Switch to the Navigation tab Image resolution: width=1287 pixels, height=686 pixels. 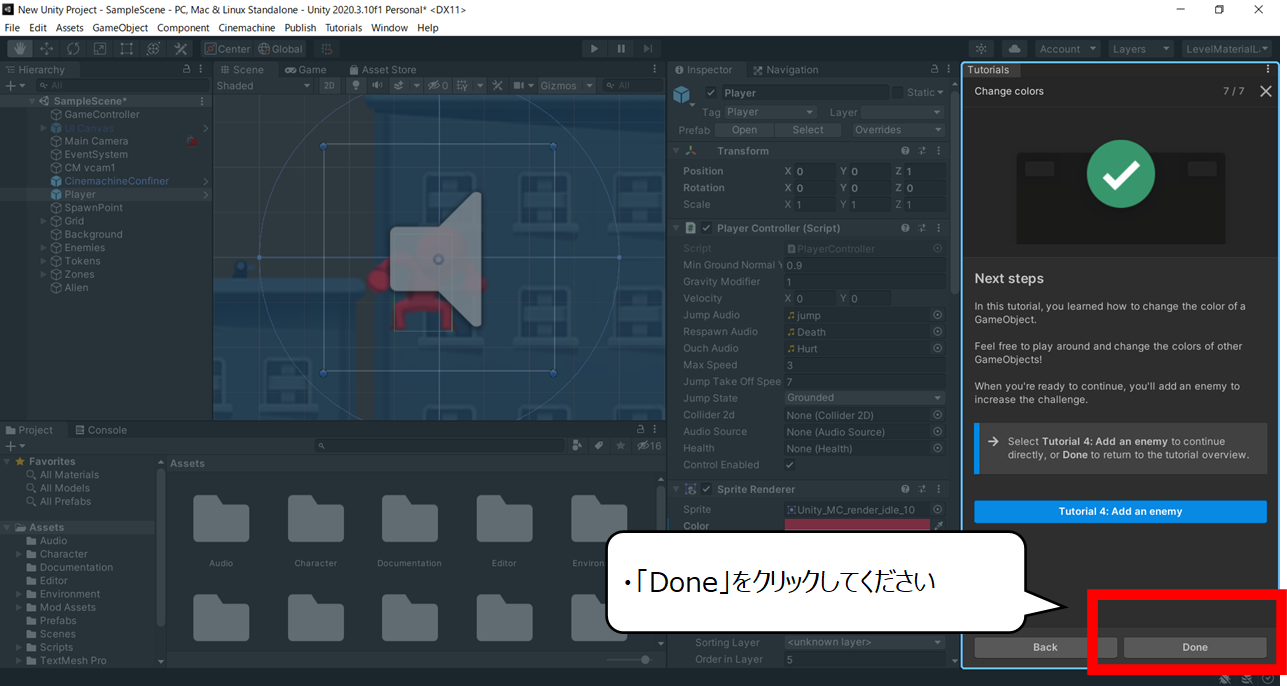point(785,70)
